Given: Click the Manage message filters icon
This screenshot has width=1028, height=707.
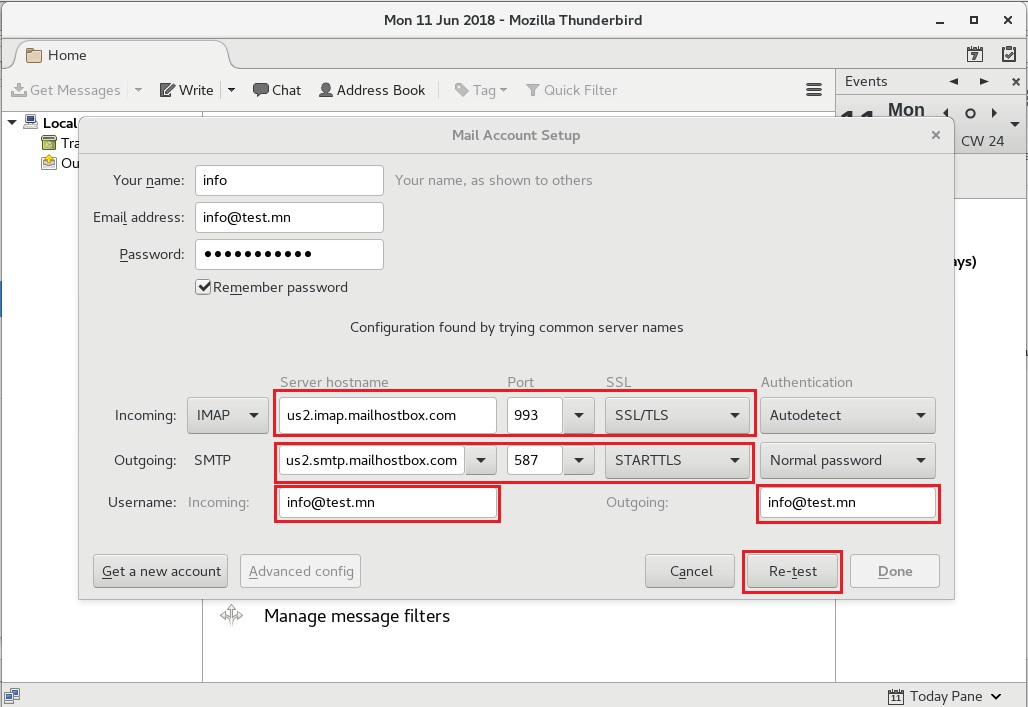Looking at the screenshot, I should point(231,615).
